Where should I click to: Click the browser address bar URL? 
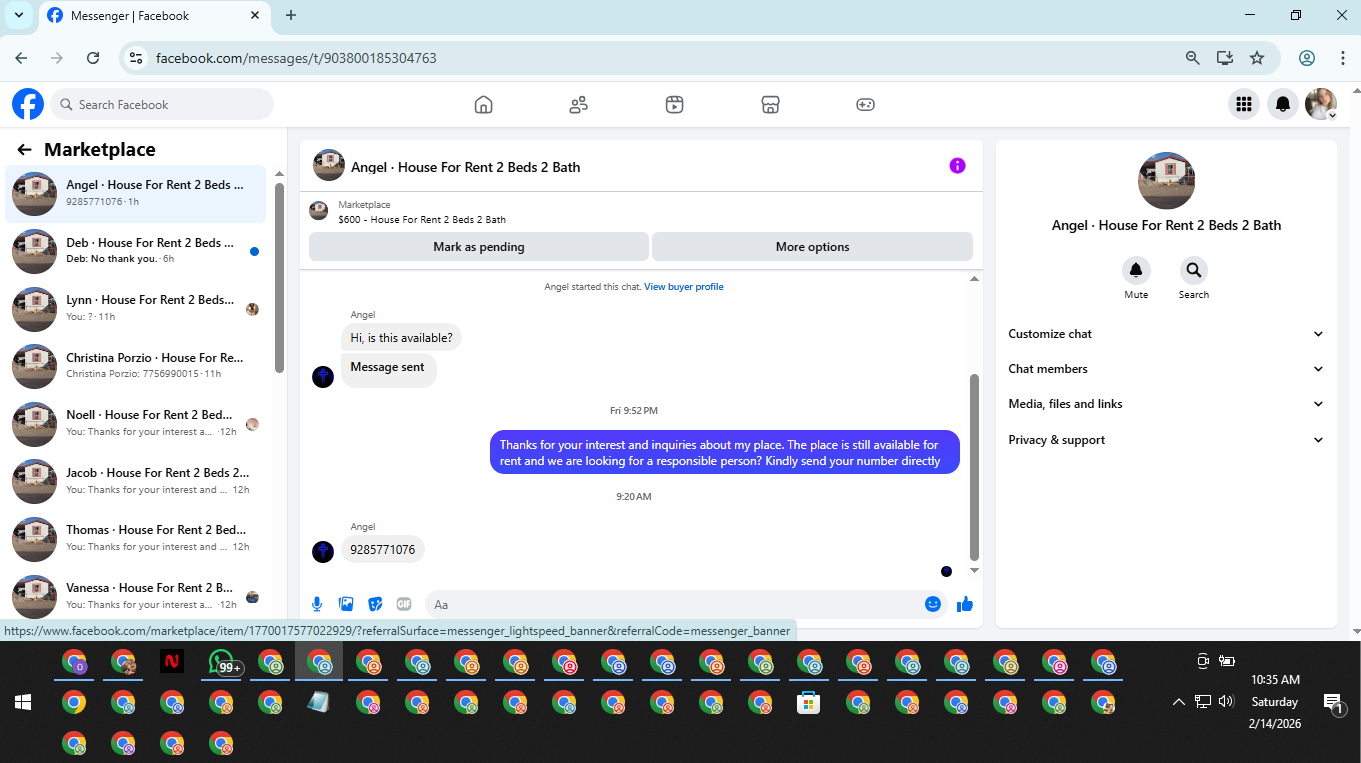[296, 58]
